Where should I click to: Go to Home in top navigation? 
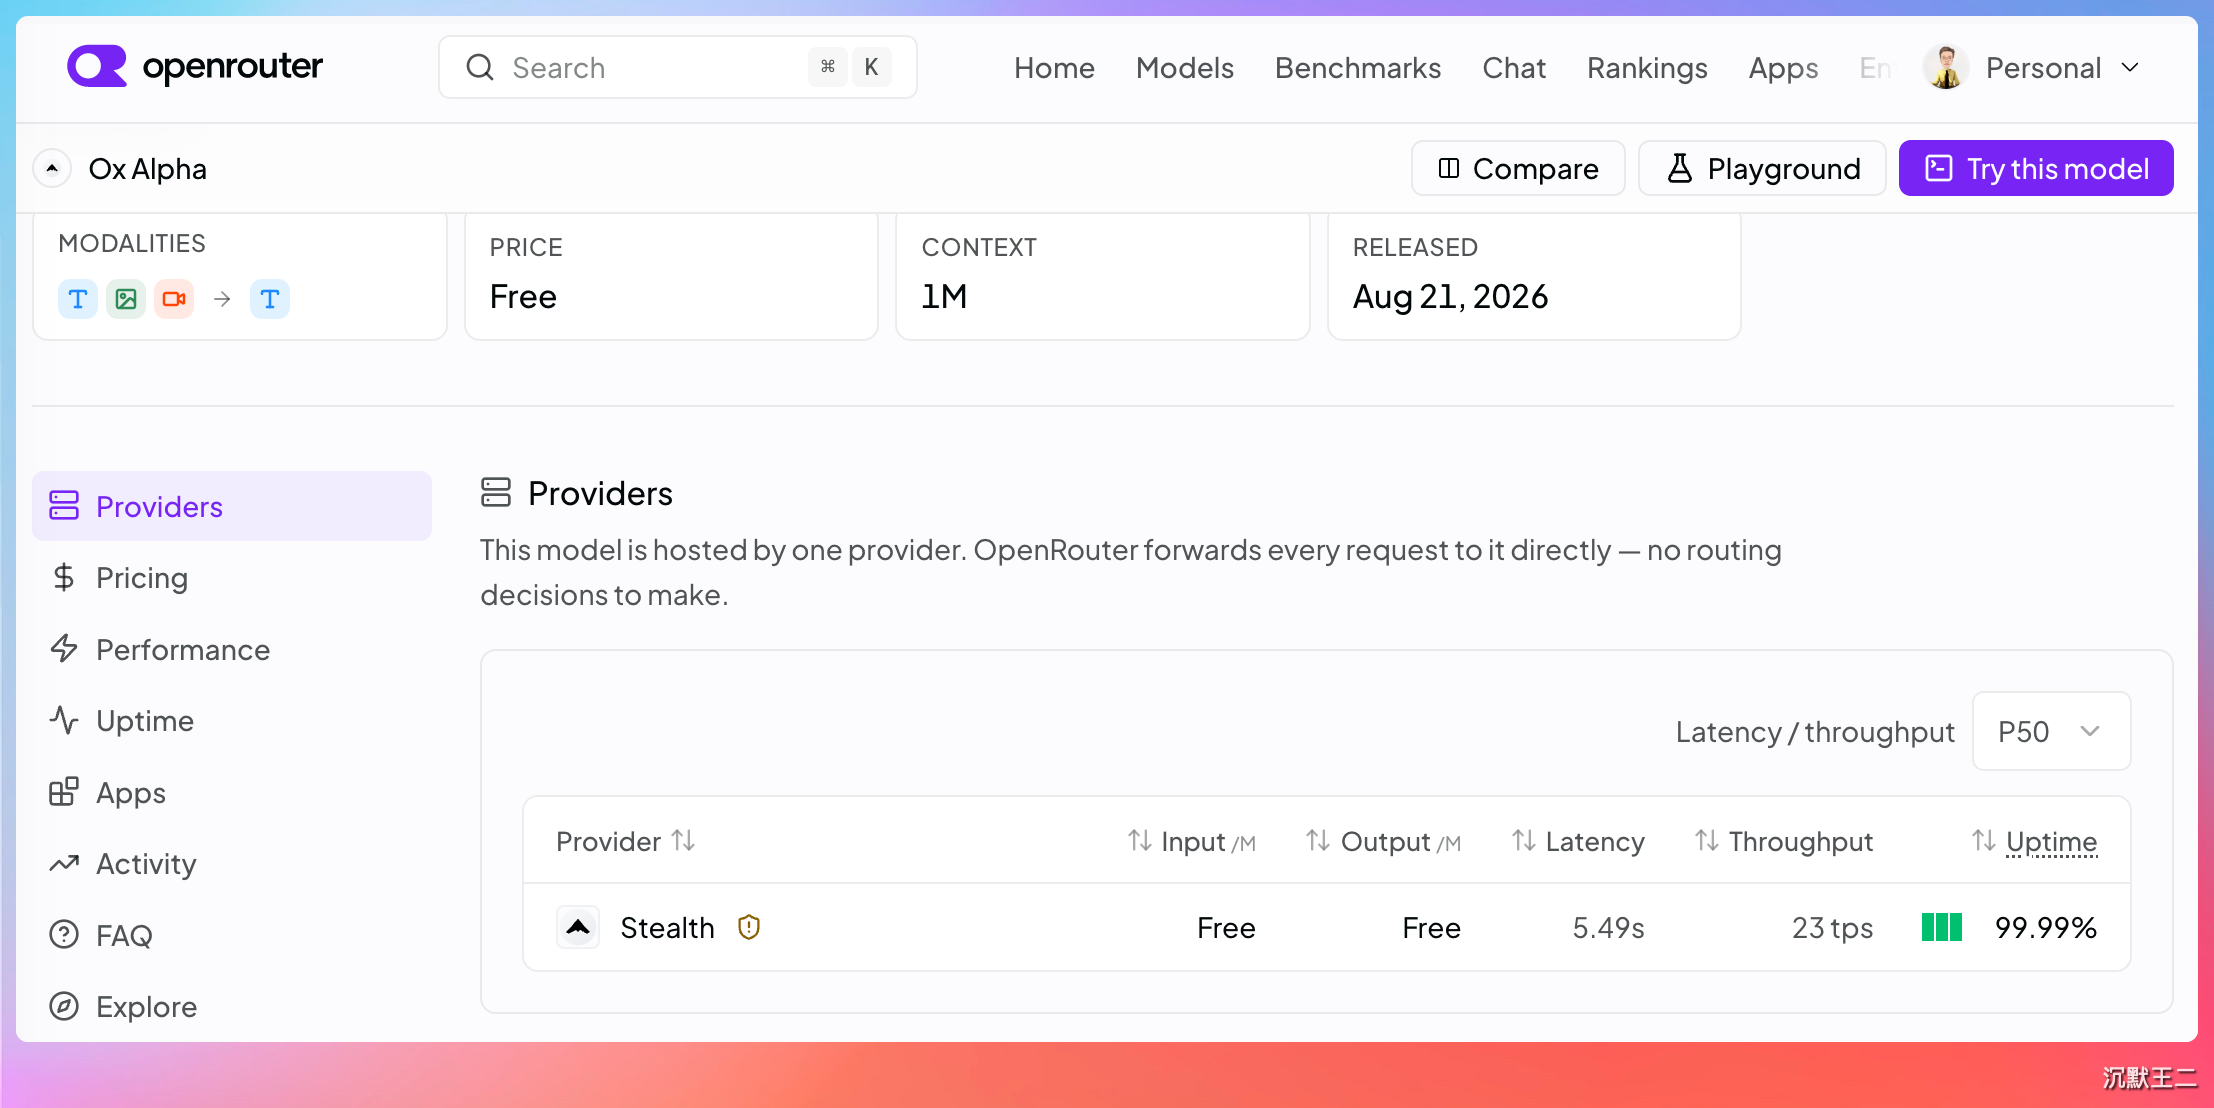click(1054, 67)
